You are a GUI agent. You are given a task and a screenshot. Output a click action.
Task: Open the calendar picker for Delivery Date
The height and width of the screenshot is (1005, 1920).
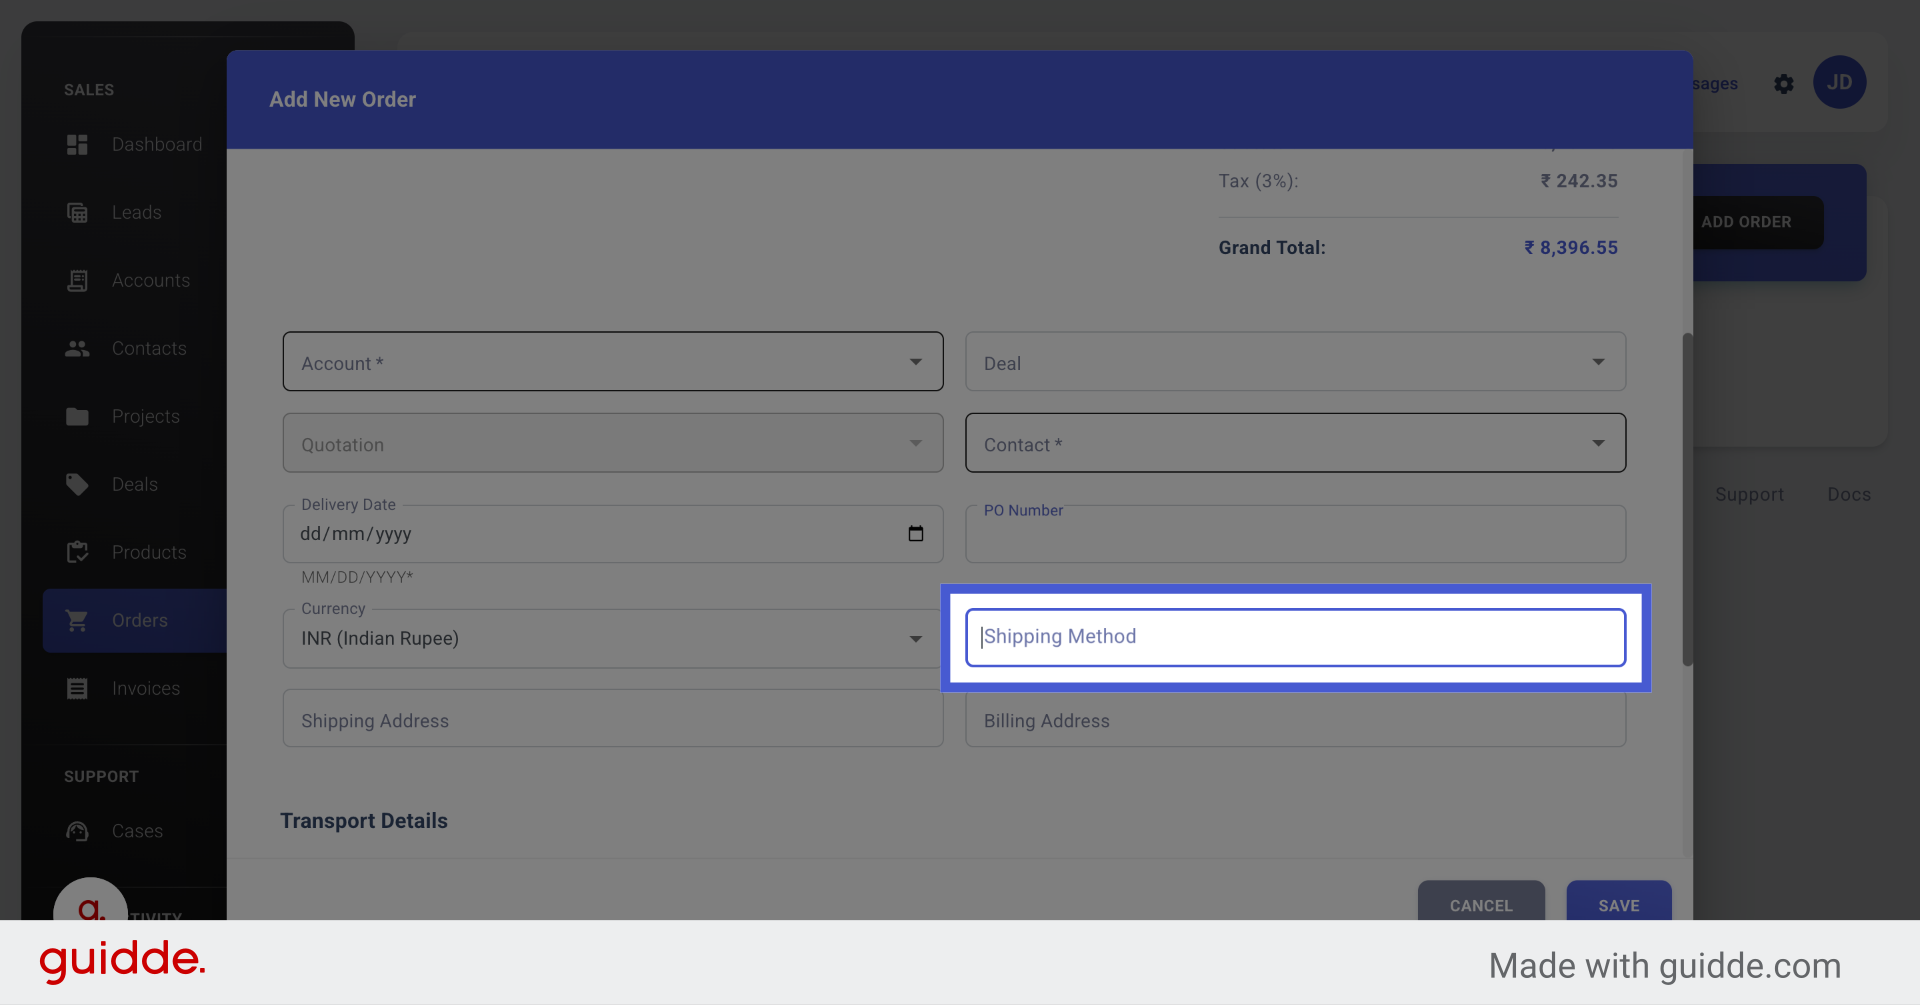(916, 534)
